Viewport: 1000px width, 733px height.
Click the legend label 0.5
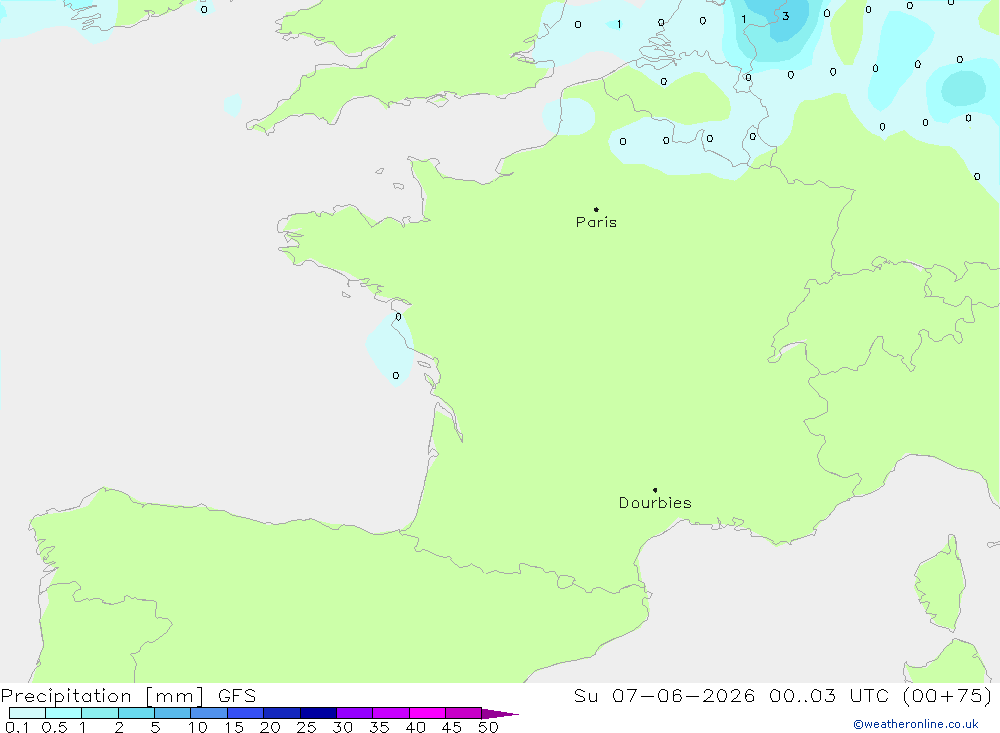[x=54, y=727]
